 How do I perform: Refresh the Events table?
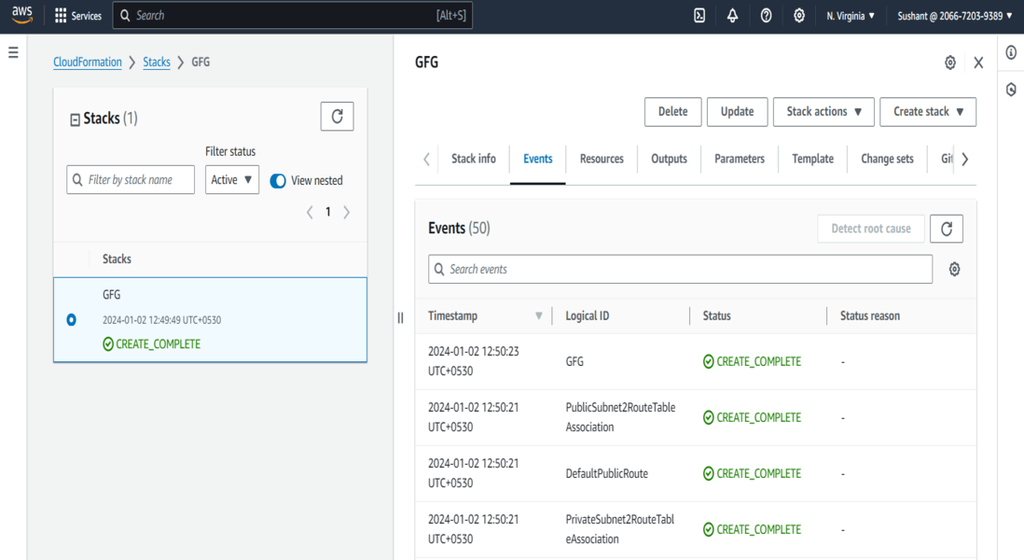coord(946,228)
